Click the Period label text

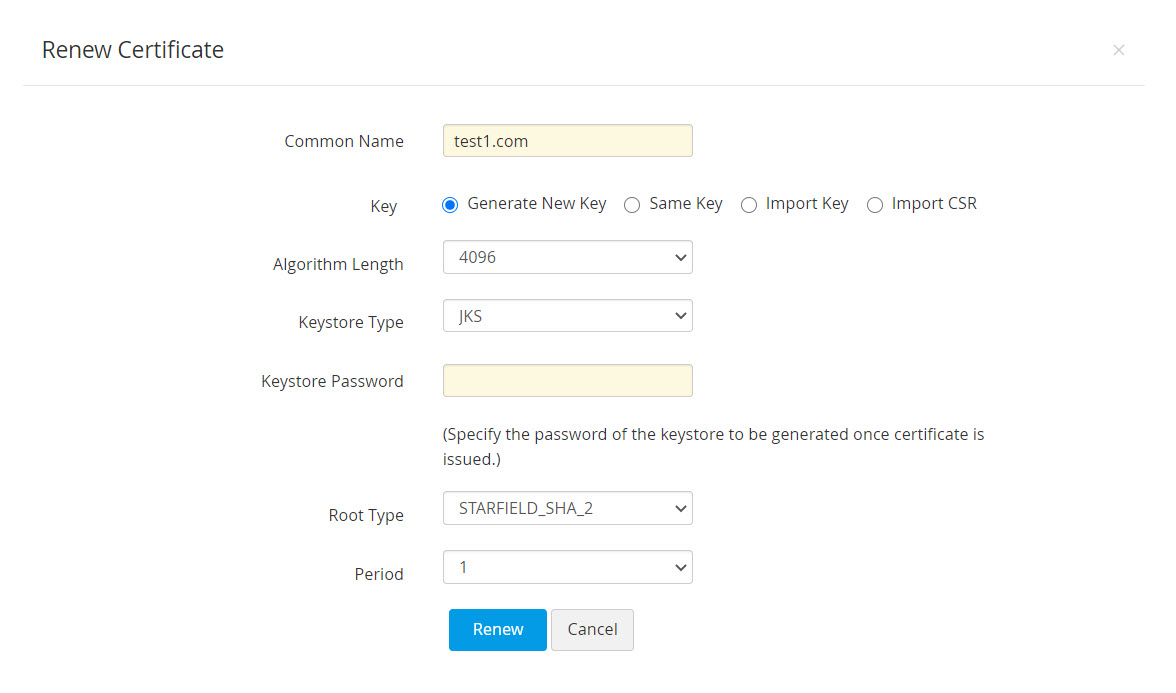click(379, 574)
